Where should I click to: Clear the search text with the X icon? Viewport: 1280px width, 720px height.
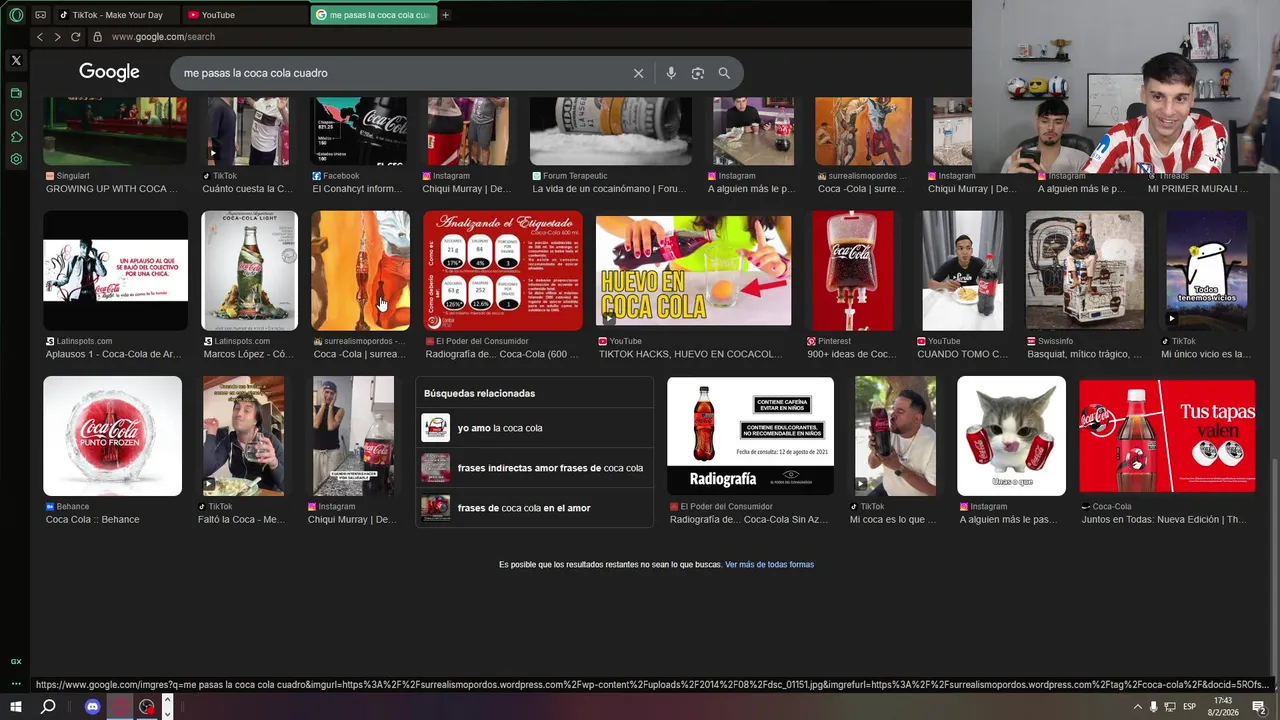[638, 73]
